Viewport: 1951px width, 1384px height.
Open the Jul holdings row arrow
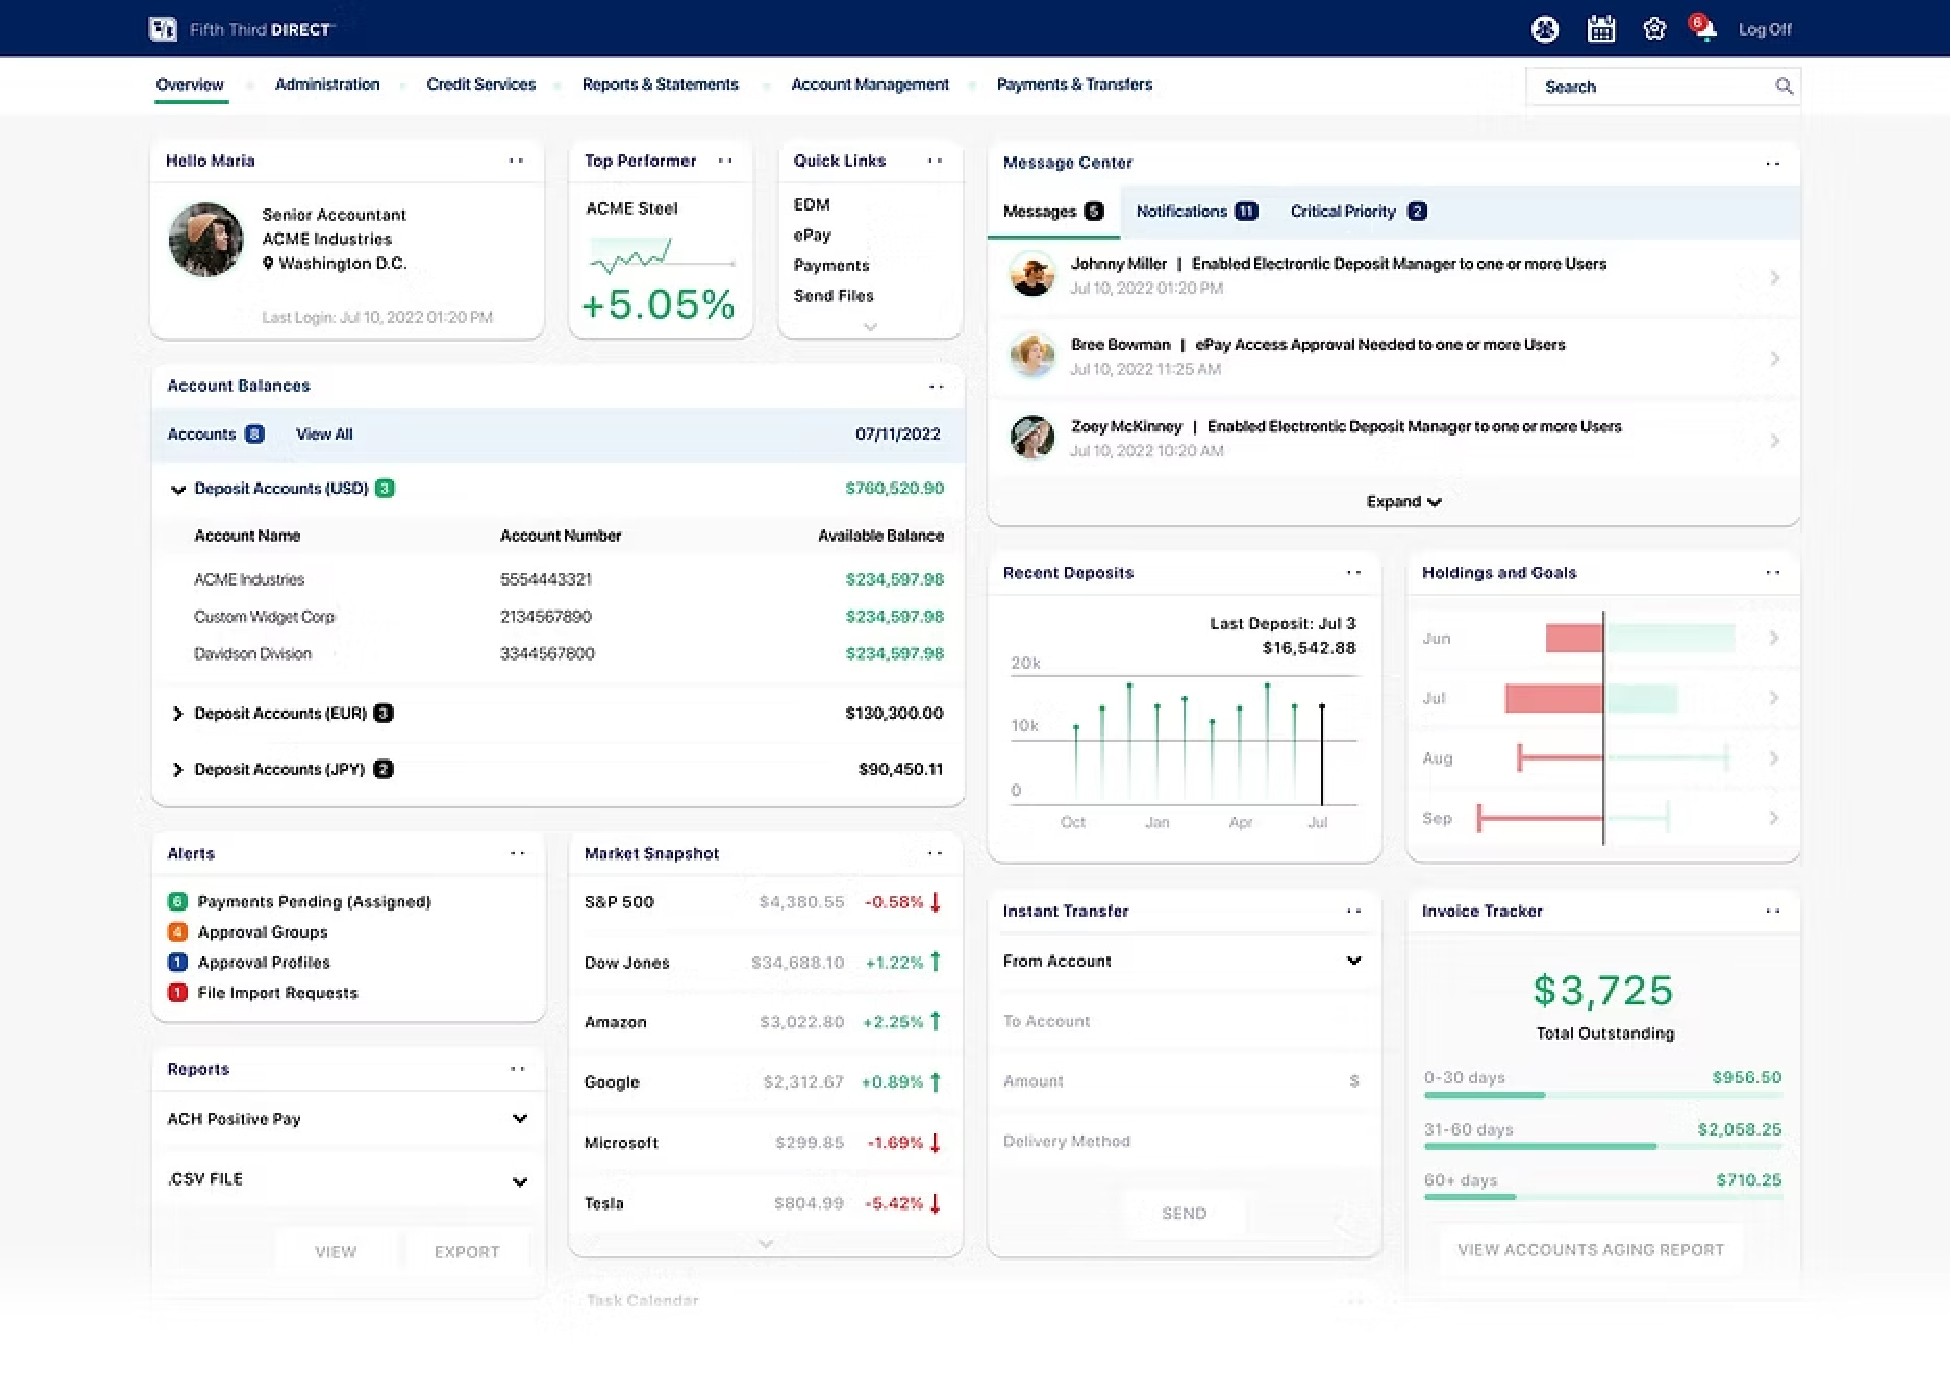pos(1774,698)
